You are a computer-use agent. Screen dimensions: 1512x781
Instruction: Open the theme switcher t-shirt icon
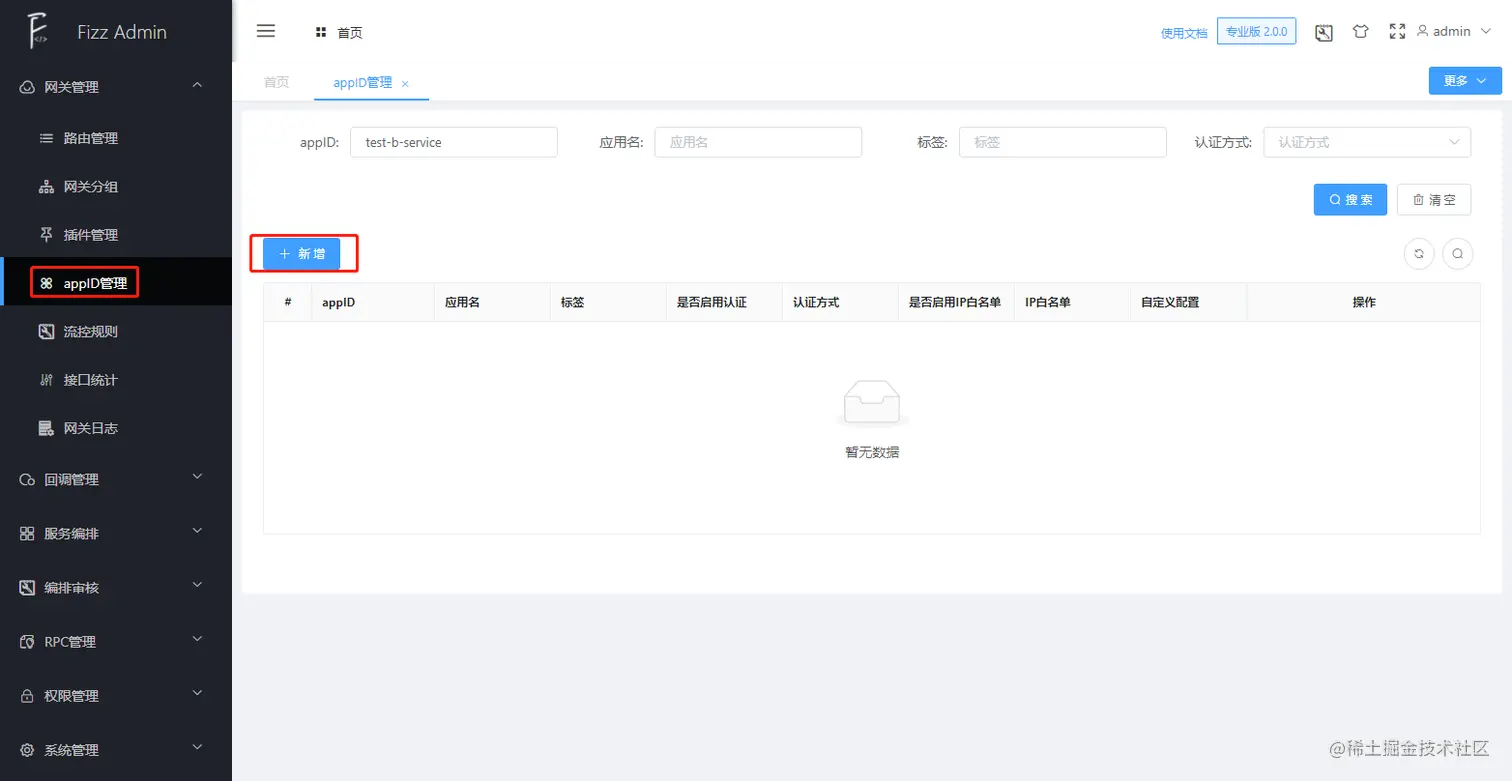1360,31
